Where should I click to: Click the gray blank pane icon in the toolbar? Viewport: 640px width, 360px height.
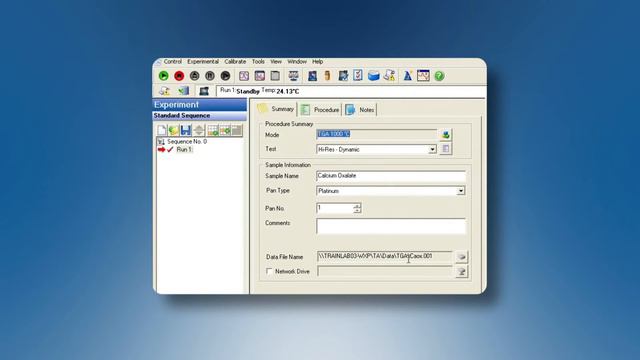275,76
